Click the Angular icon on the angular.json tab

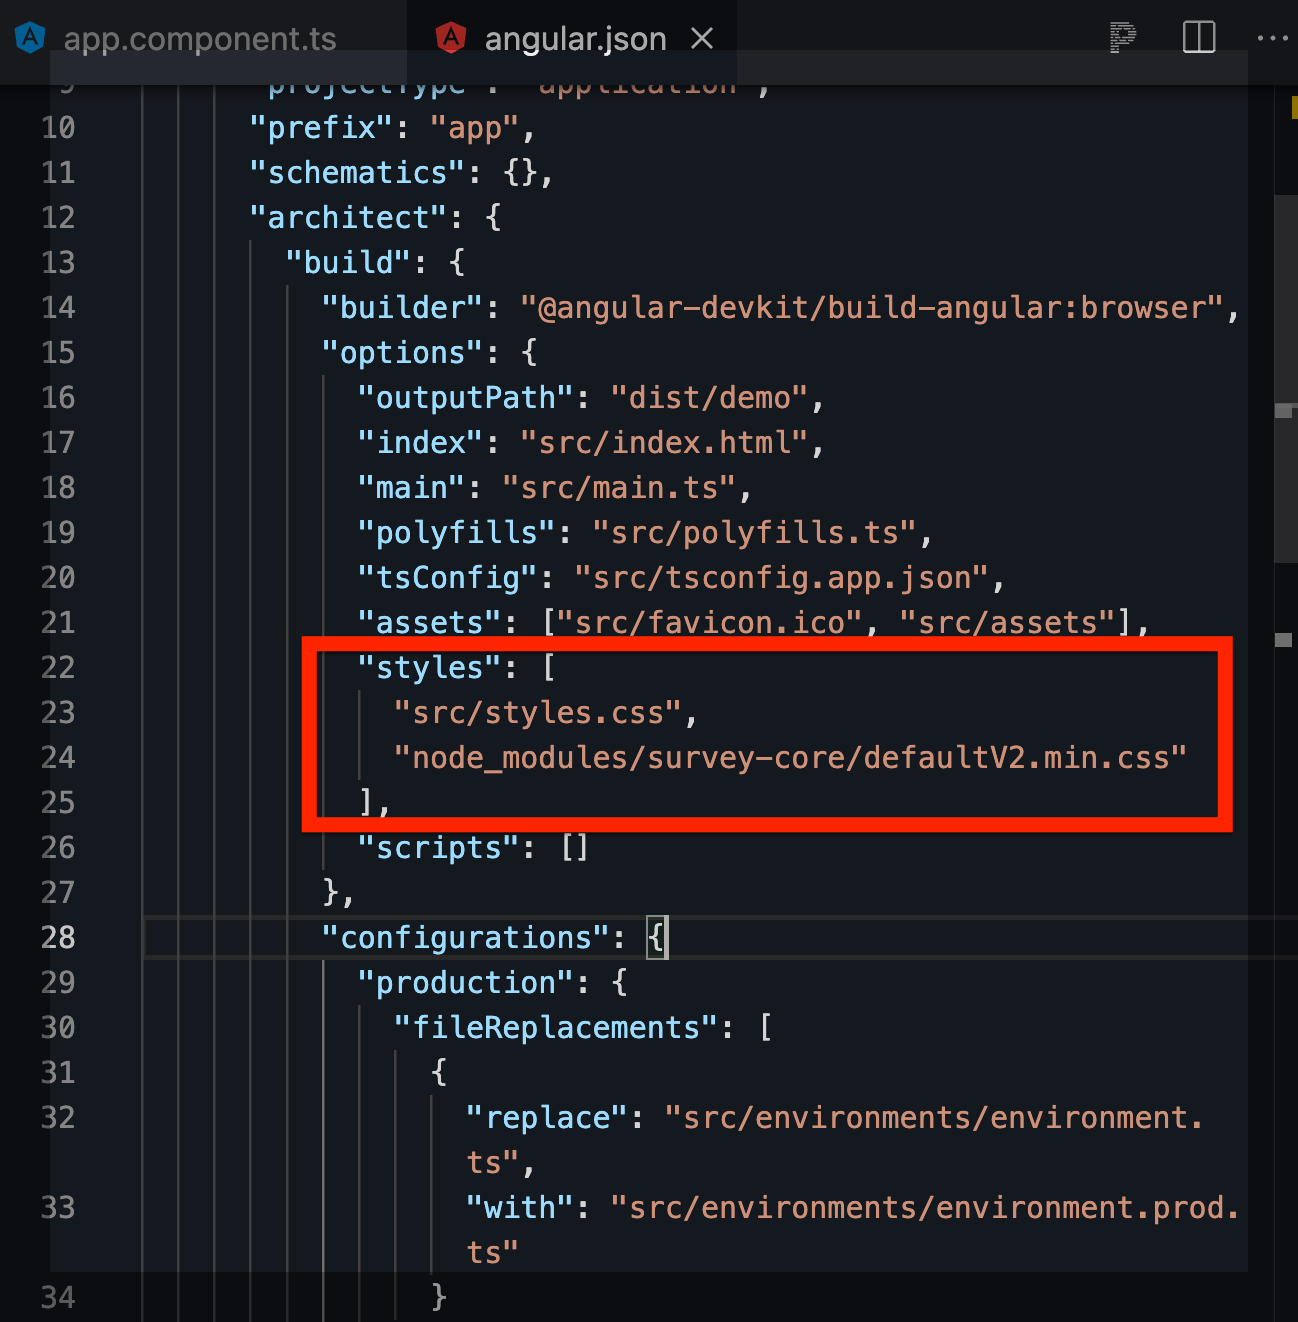[x=452, y=38]
